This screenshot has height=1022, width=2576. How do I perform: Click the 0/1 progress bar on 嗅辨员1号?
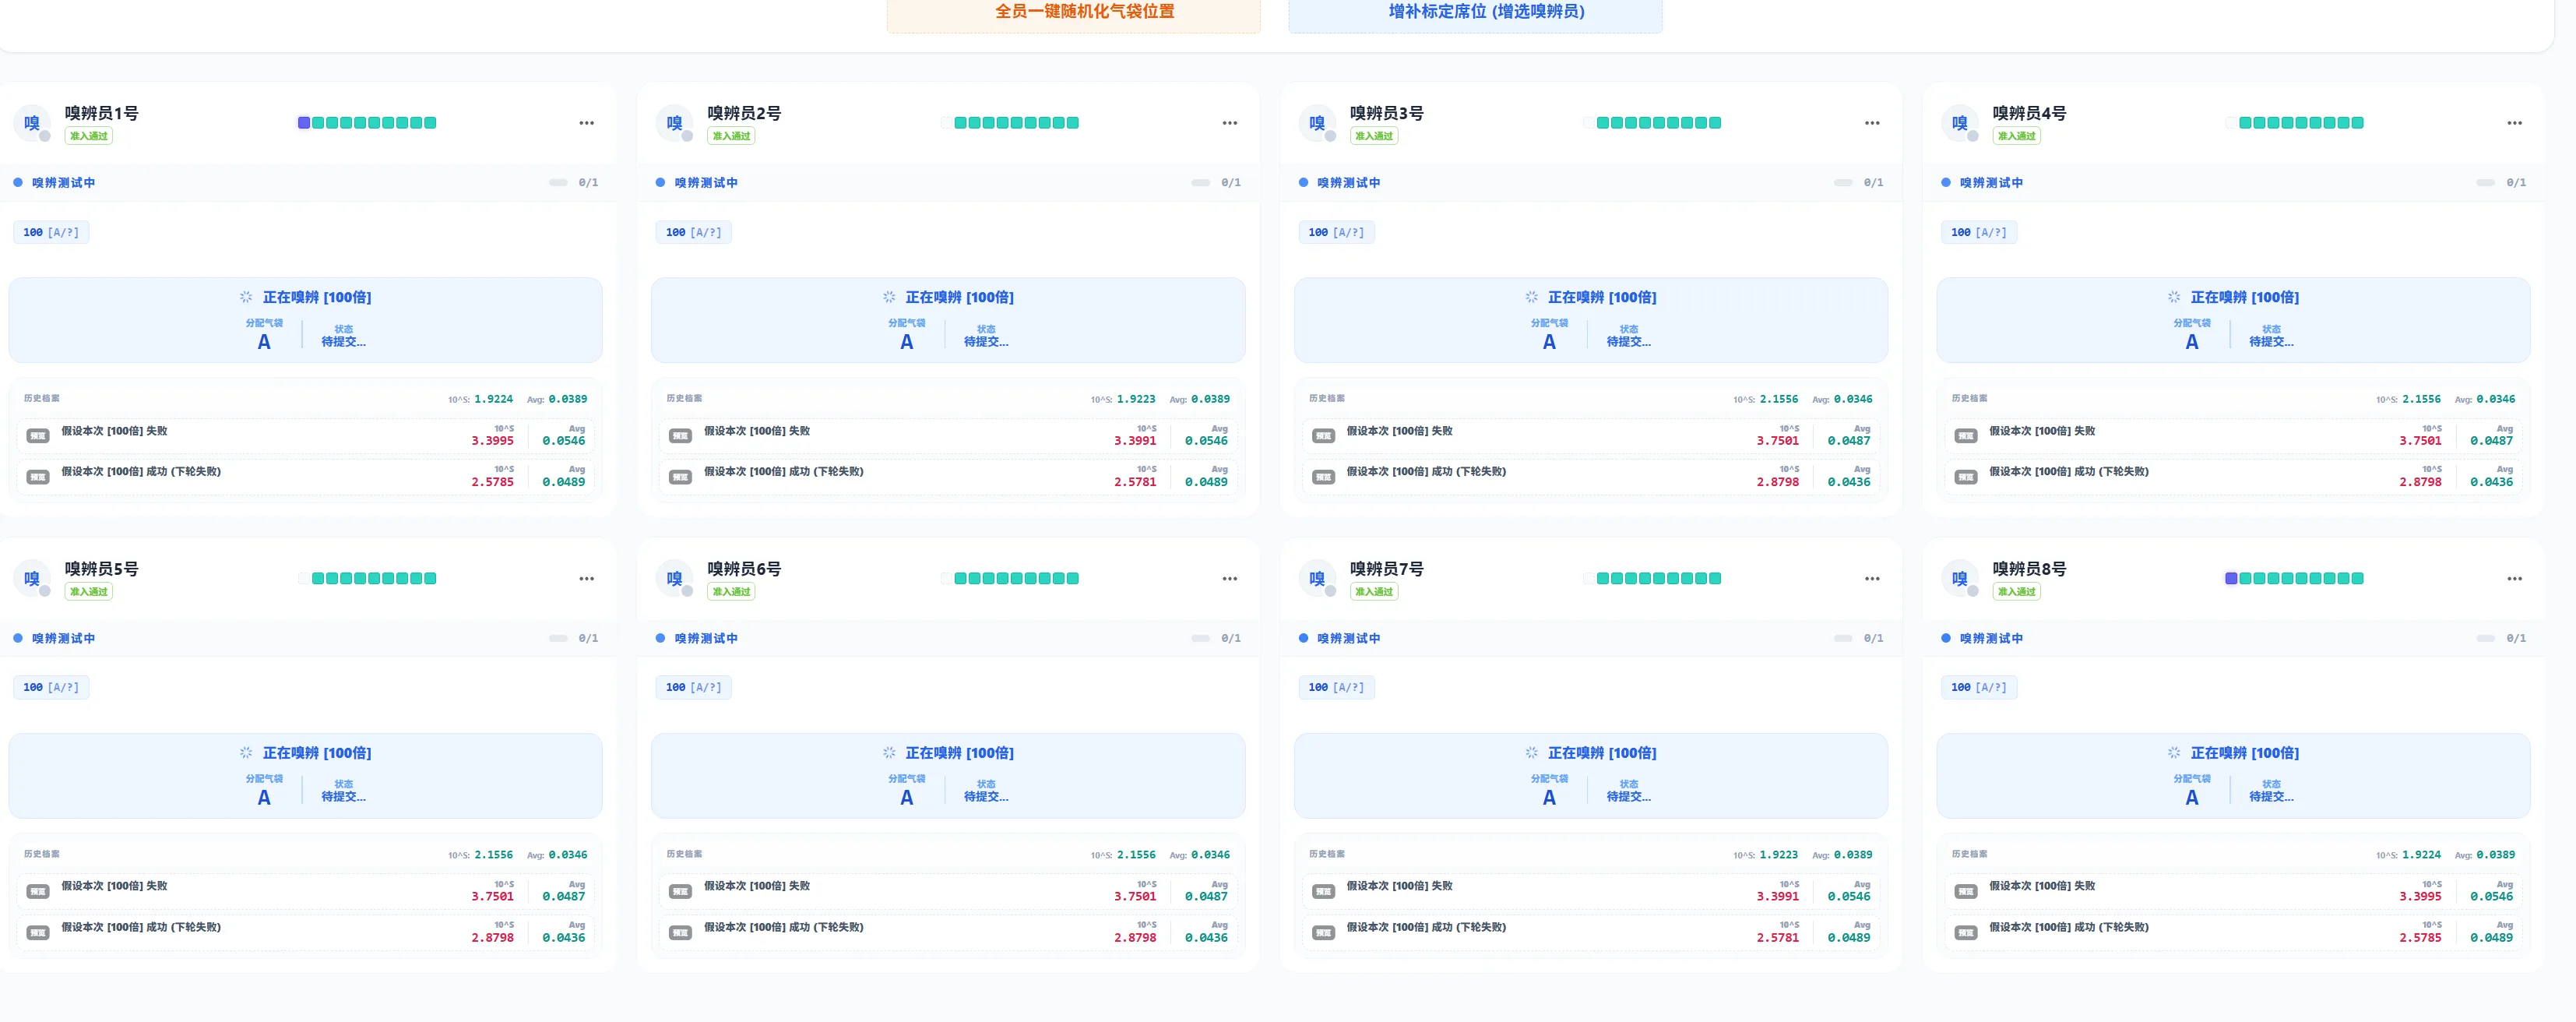(558, 183)
